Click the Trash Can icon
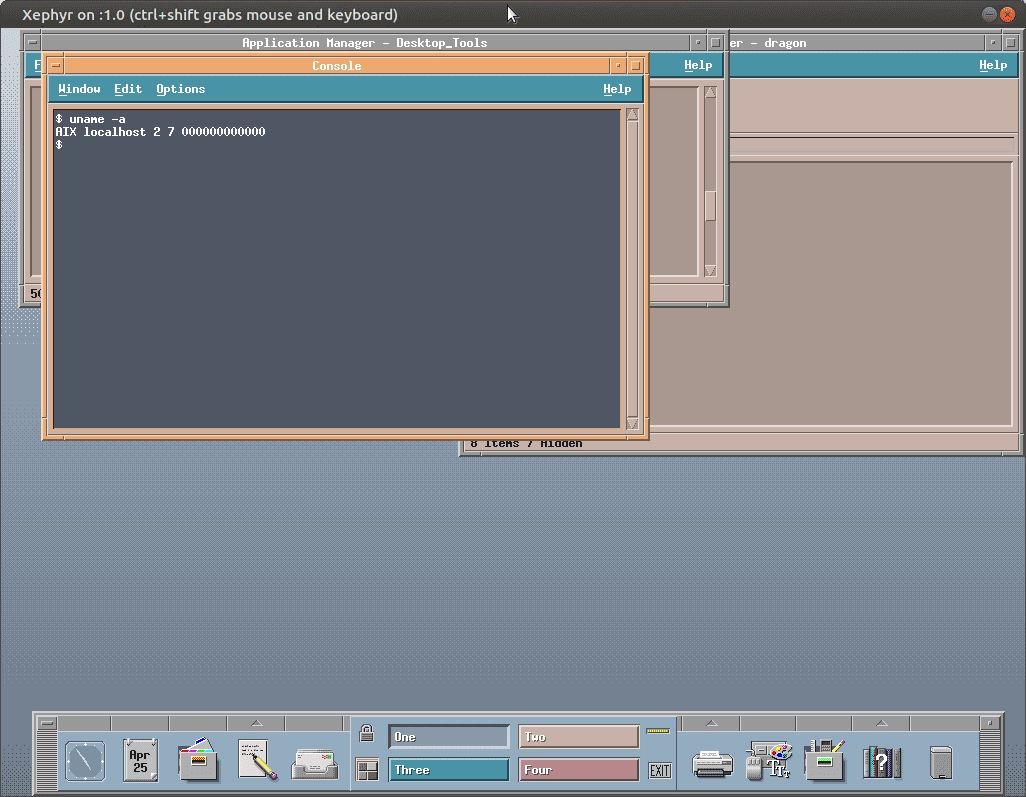The height and width of the screenshot is (797, 1026). pyautogui.click(x=941, y=762)
